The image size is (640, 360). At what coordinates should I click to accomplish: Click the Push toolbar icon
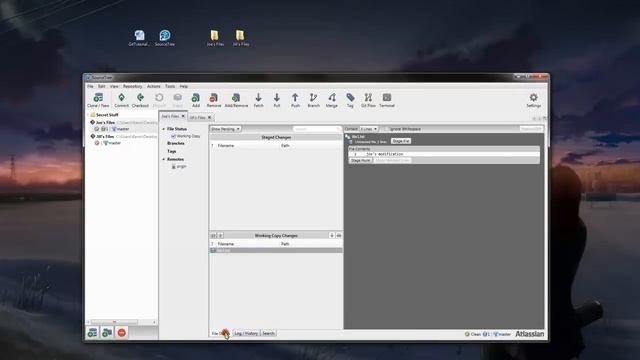point(295,100)
